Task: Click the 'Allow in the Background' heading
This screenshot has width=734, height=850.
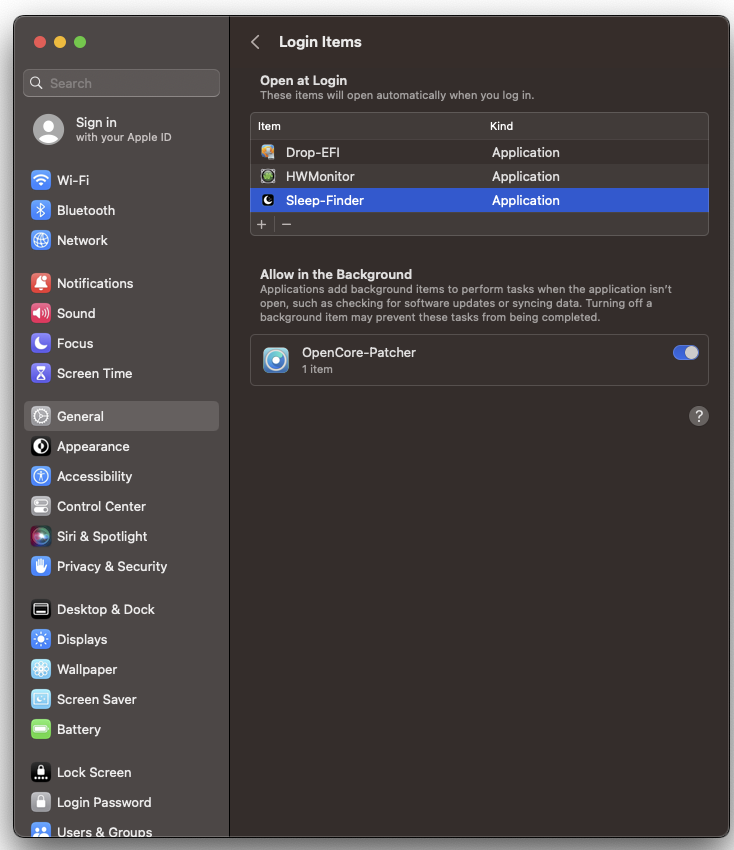Action: [336, 274]
